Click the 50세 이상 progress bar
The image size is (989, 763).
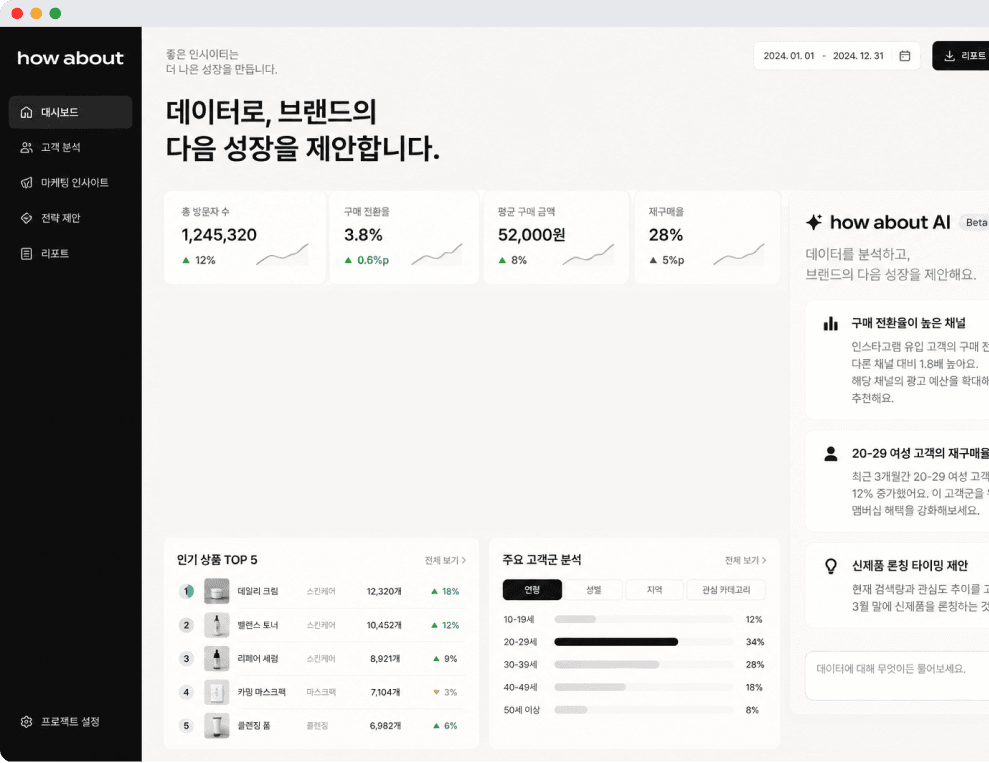(x=643, y=710)
